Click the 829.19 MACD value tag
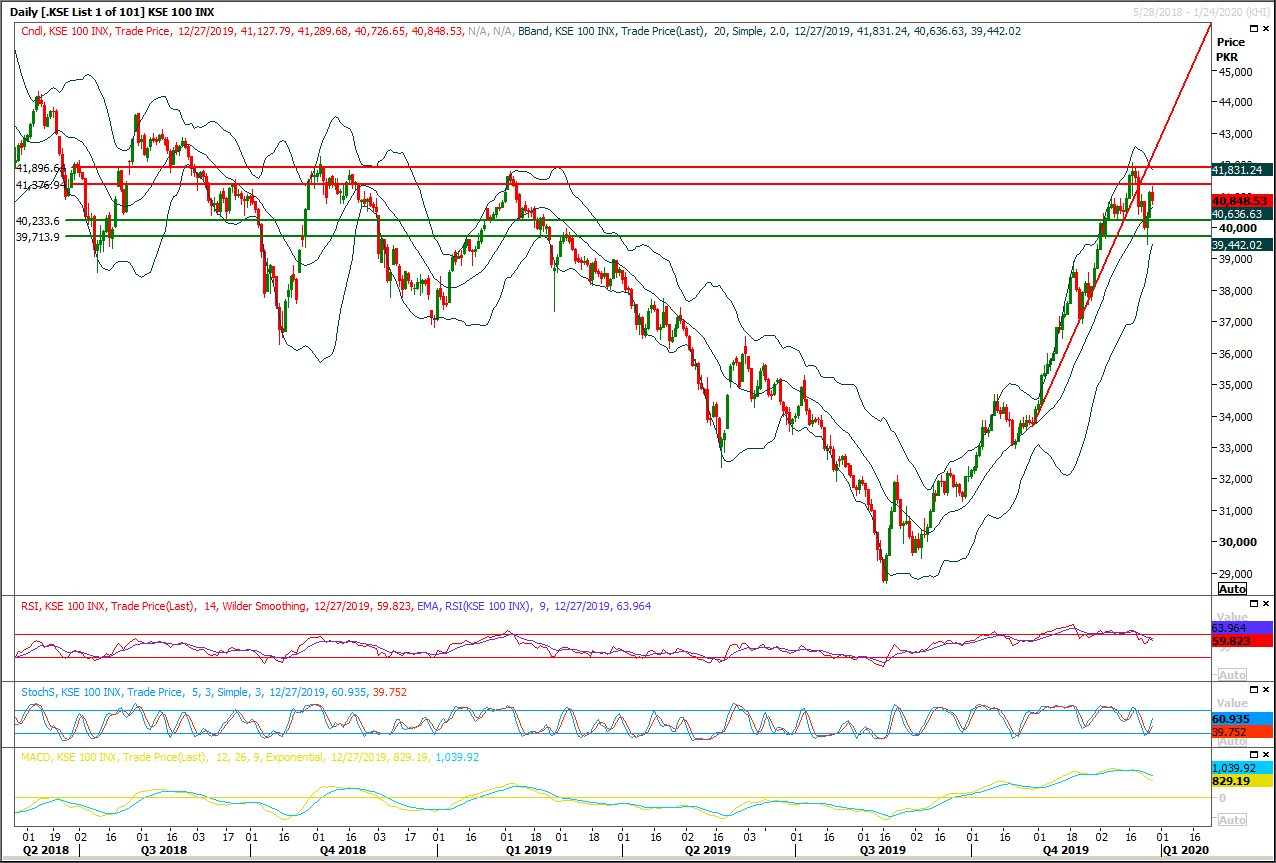The height and width of the screenshot is (863, 1276). pyautogui.click(x=1241, y=781)
